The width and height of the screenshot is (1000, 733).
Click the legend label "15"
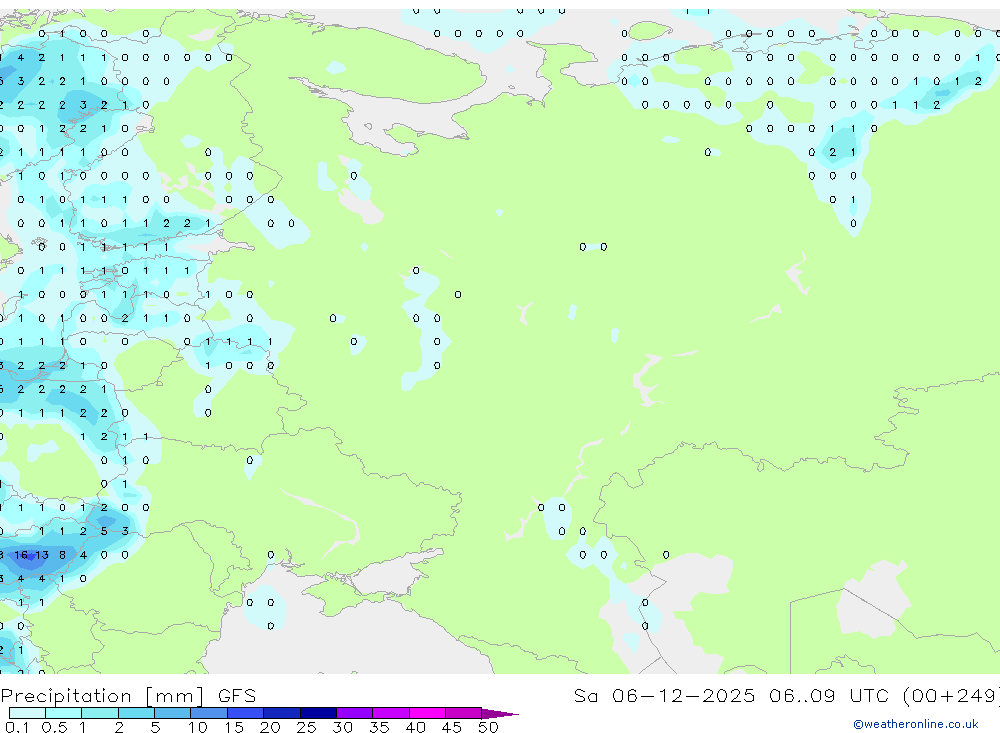point(234,727)
